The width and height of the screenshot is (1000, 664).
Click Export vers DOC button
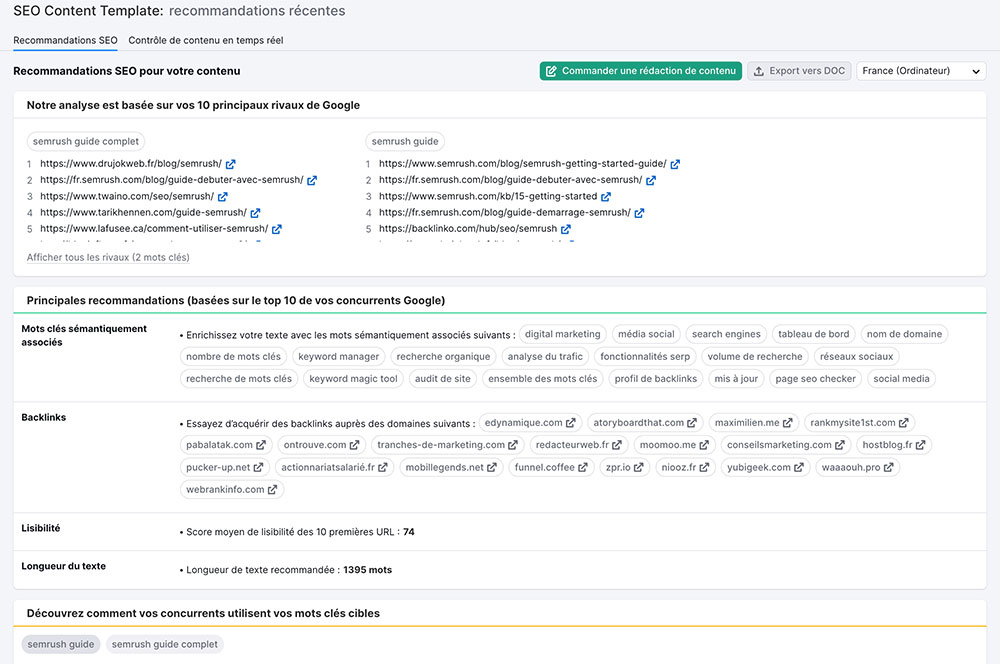pyautogui.click(x=799, y=71)
